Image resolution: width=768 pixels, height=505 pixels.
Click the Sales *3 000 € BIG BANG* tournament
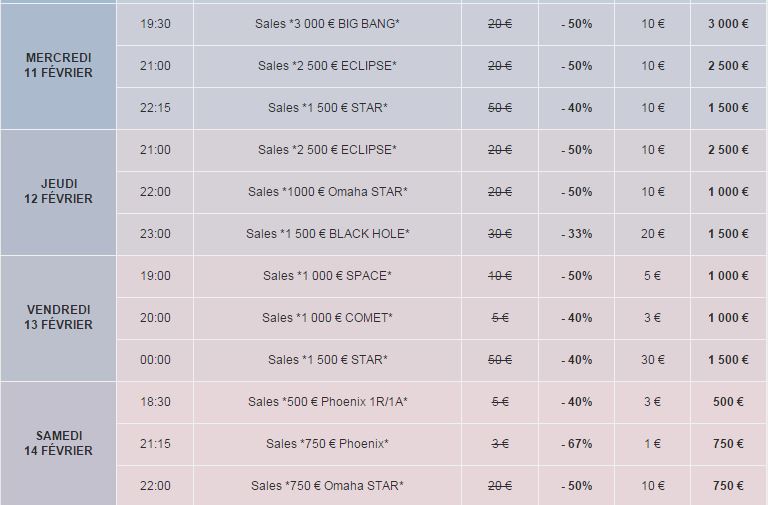(327, 24)
